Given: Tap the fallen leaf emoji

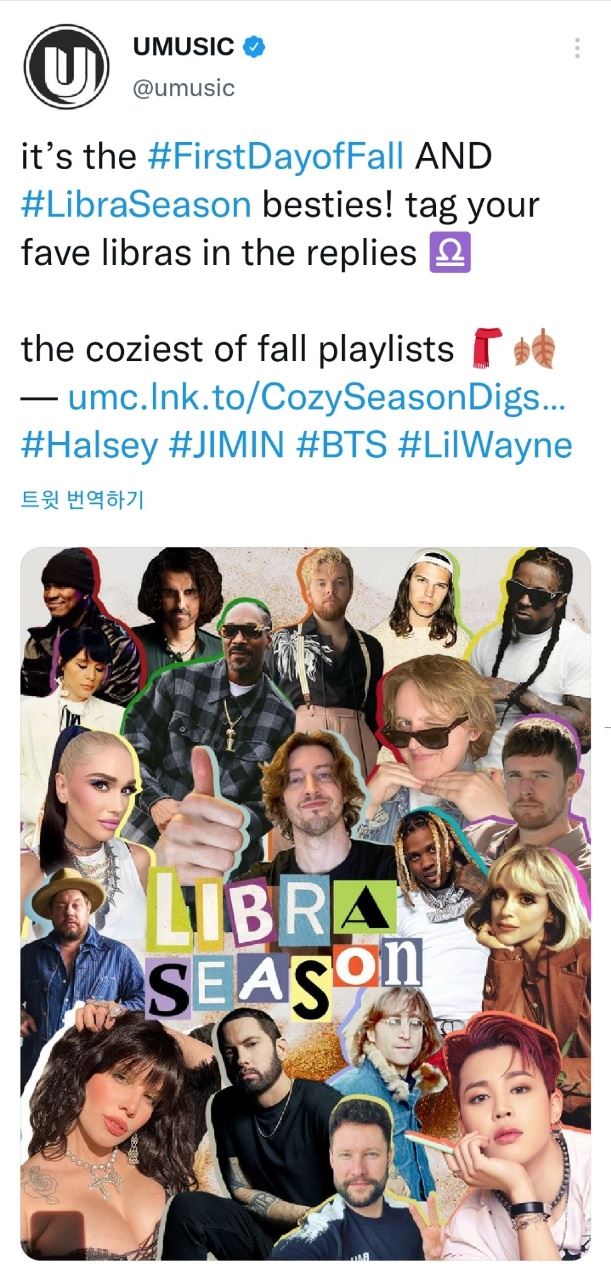Looking at the screenshot, I should pyautogui.click(x=533, y=349).
